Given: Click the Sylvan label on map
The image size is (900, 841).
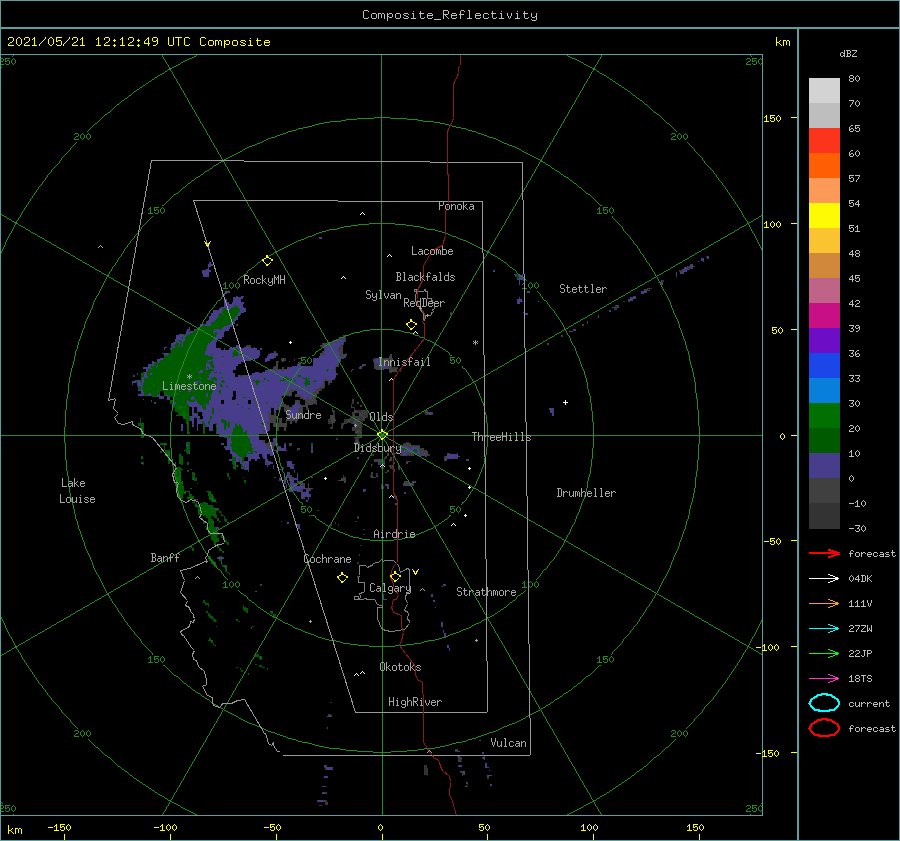Looking at the screenshot, I should (383, 295).
